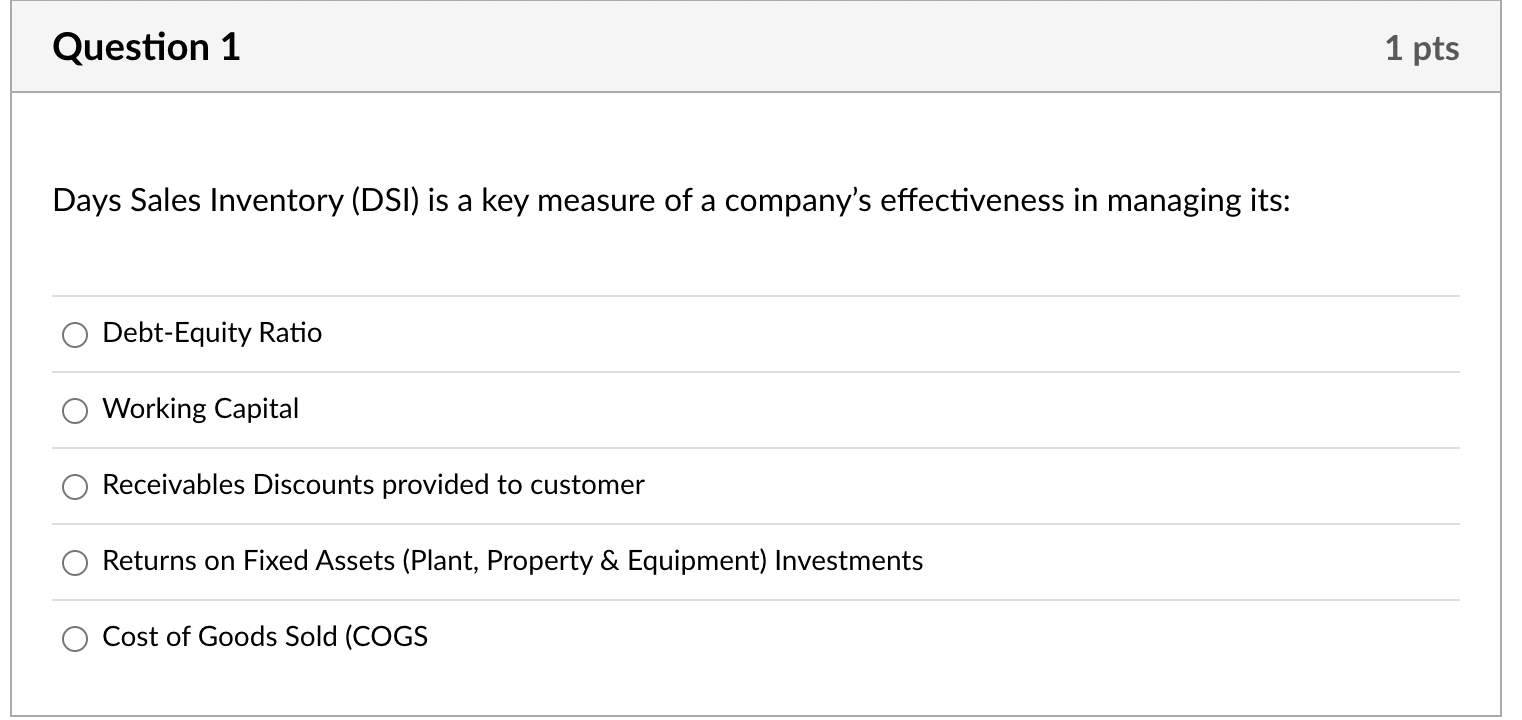This screenshot has width=1522, height=720.
Task: Select the Debt-Equity Ratio radio button
Action: coord(75,335)
